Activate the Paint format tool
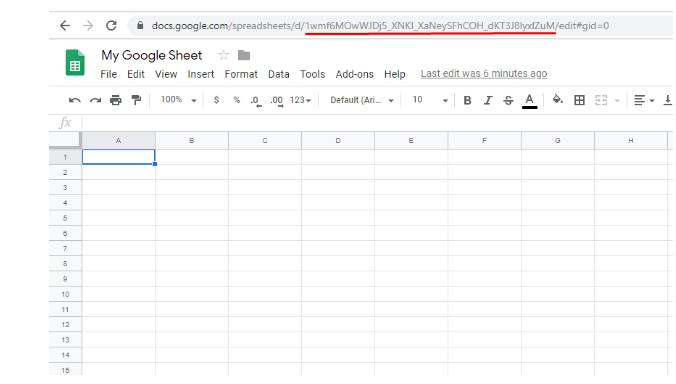 click(x=136, y=100)
